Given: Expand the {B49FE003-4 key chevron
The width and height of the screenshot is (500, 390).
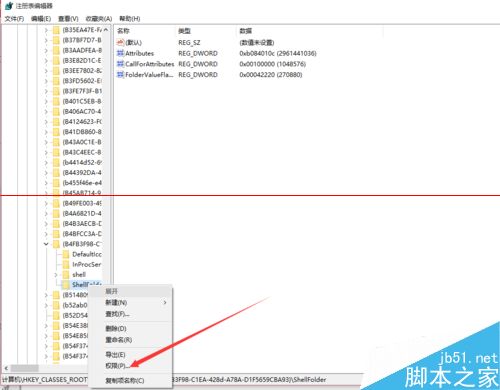Looking at the screenshot, I should [46, 203].
